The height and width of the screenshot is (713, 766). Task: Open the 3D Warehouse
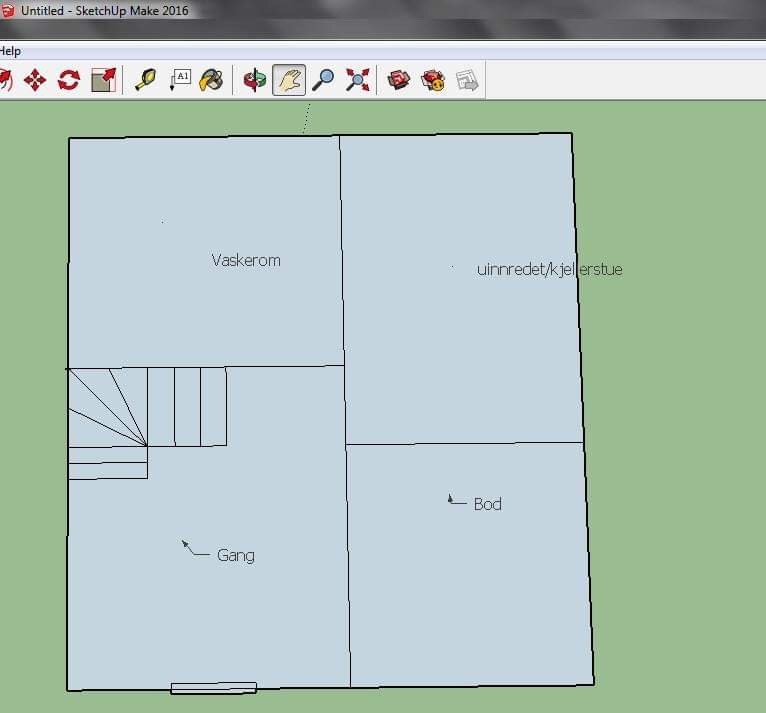[400, 80]
